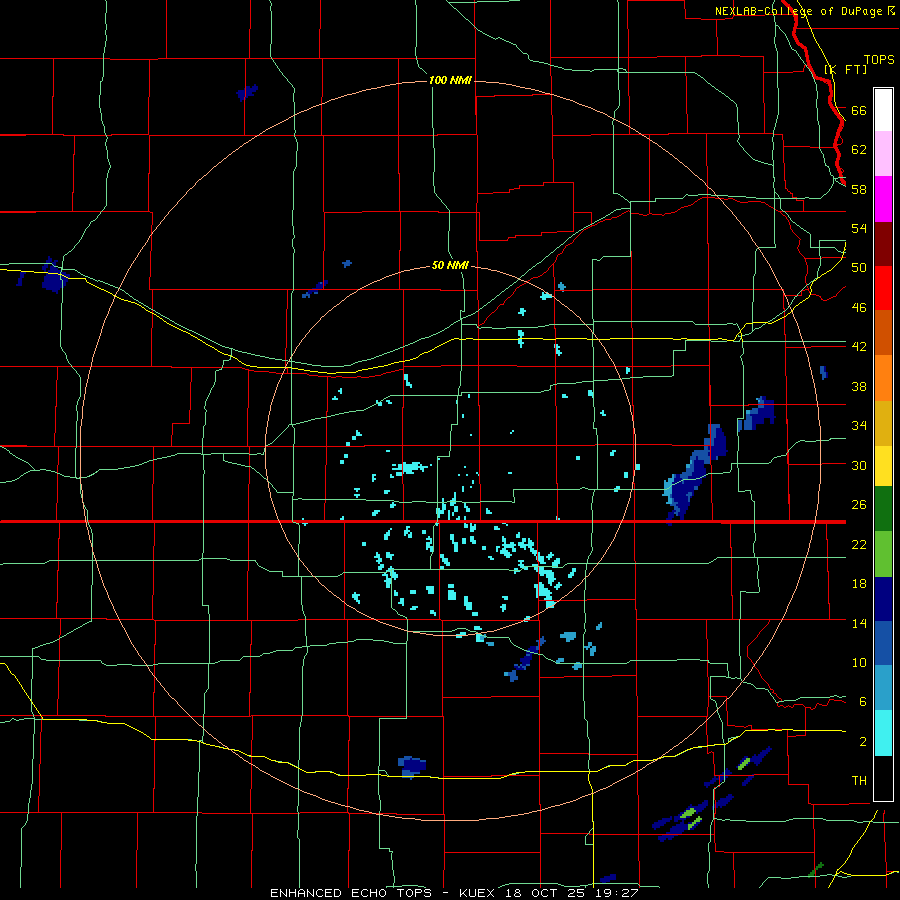Click the 66 legend value
Image resolution: width=900 pixels, height=900 pixels.
click(x=859, y=110)
